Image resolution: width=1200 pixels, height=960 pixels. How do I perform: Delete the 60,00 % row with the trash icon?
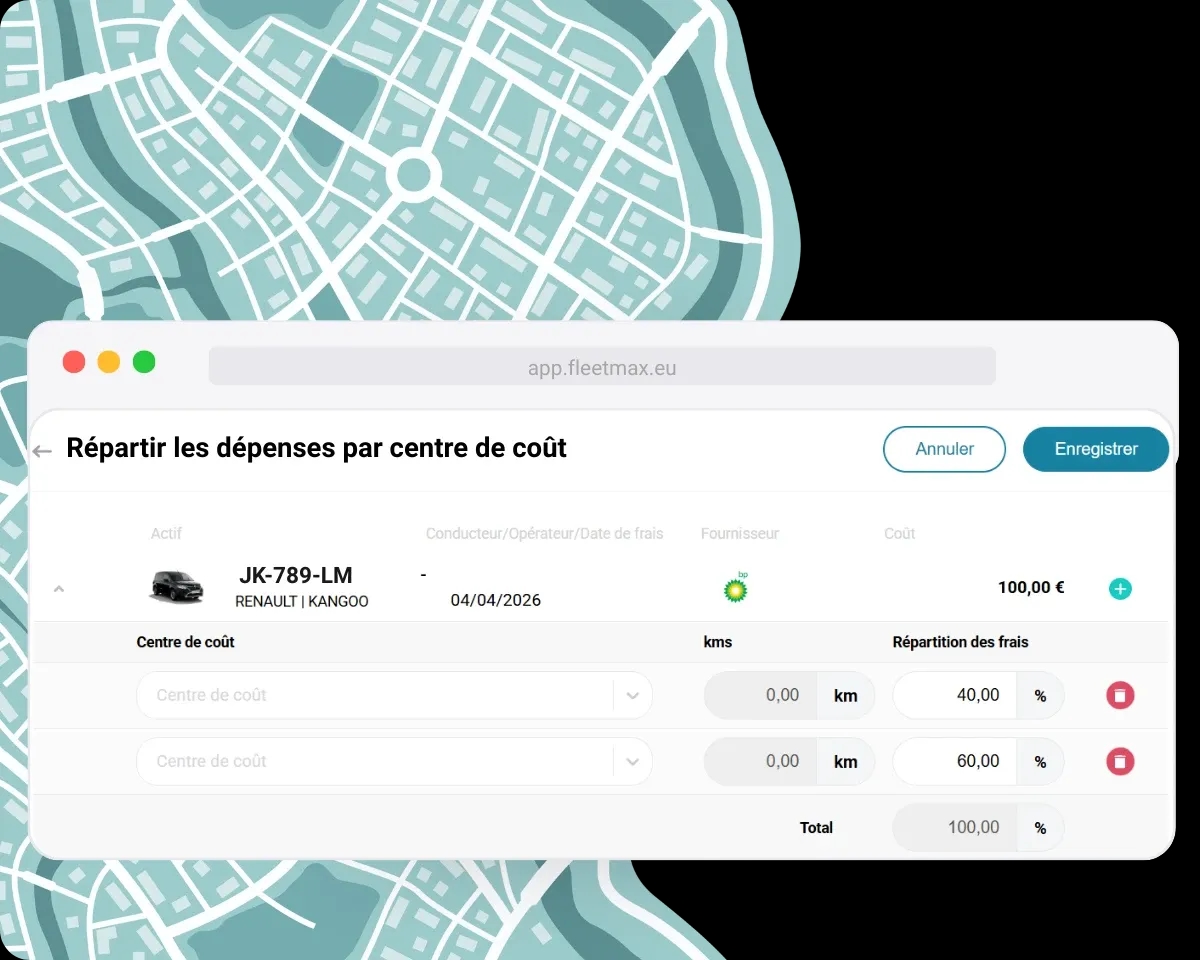(x=1120, y=762)
